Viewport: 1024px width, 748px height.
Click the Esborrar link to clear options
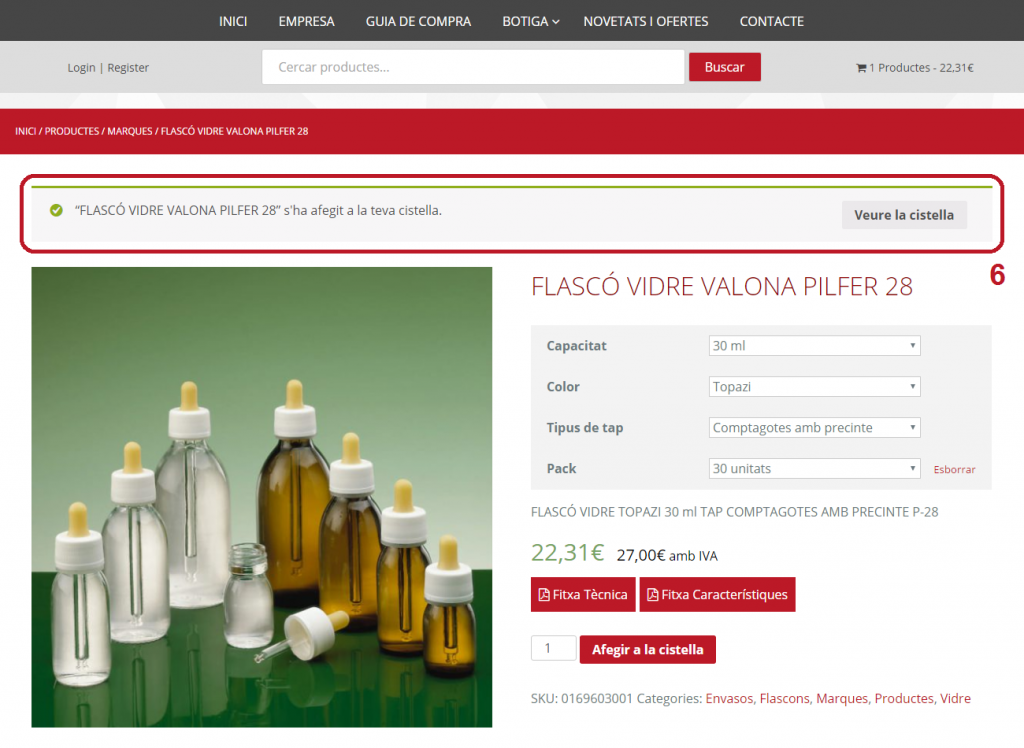click(954, 470)
